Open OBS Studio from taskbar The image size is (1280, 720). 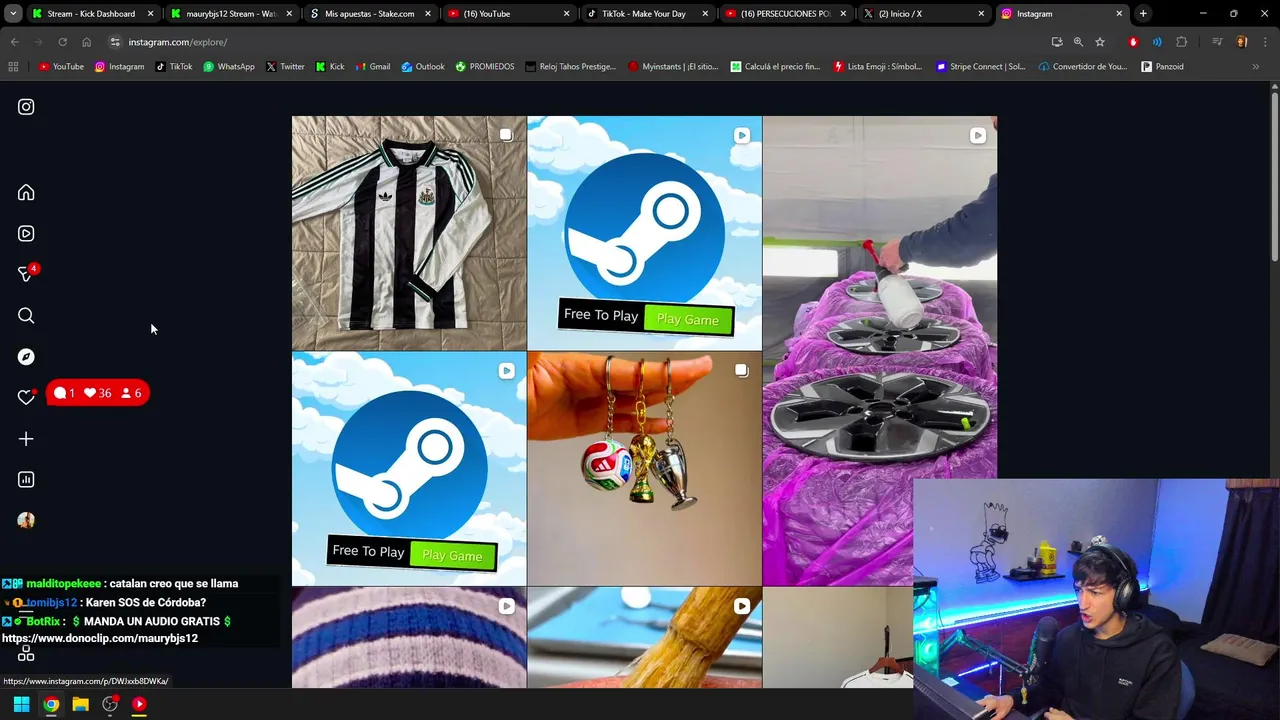coord(110,704)
